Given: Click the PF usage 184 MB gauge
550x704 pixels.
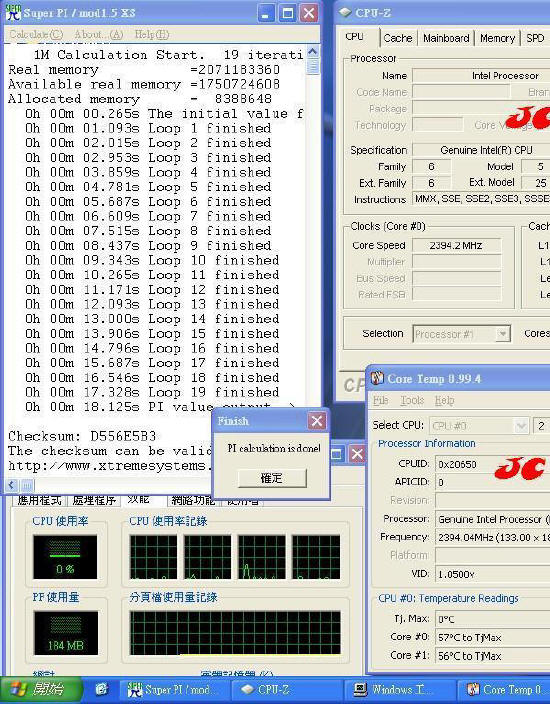Looking at the screenshot, I should pyautogui.click(x=66, y=633).
